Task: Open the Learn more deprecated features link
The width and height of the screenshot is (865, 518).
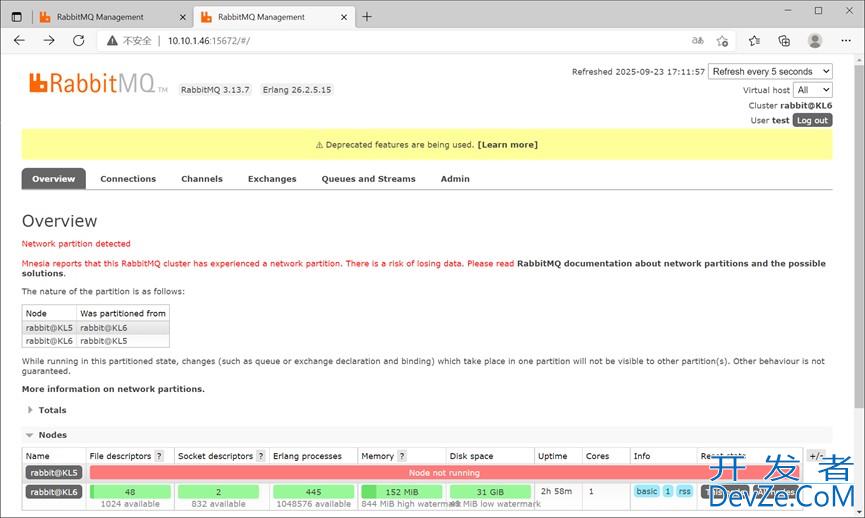Action: click(507, 145)
